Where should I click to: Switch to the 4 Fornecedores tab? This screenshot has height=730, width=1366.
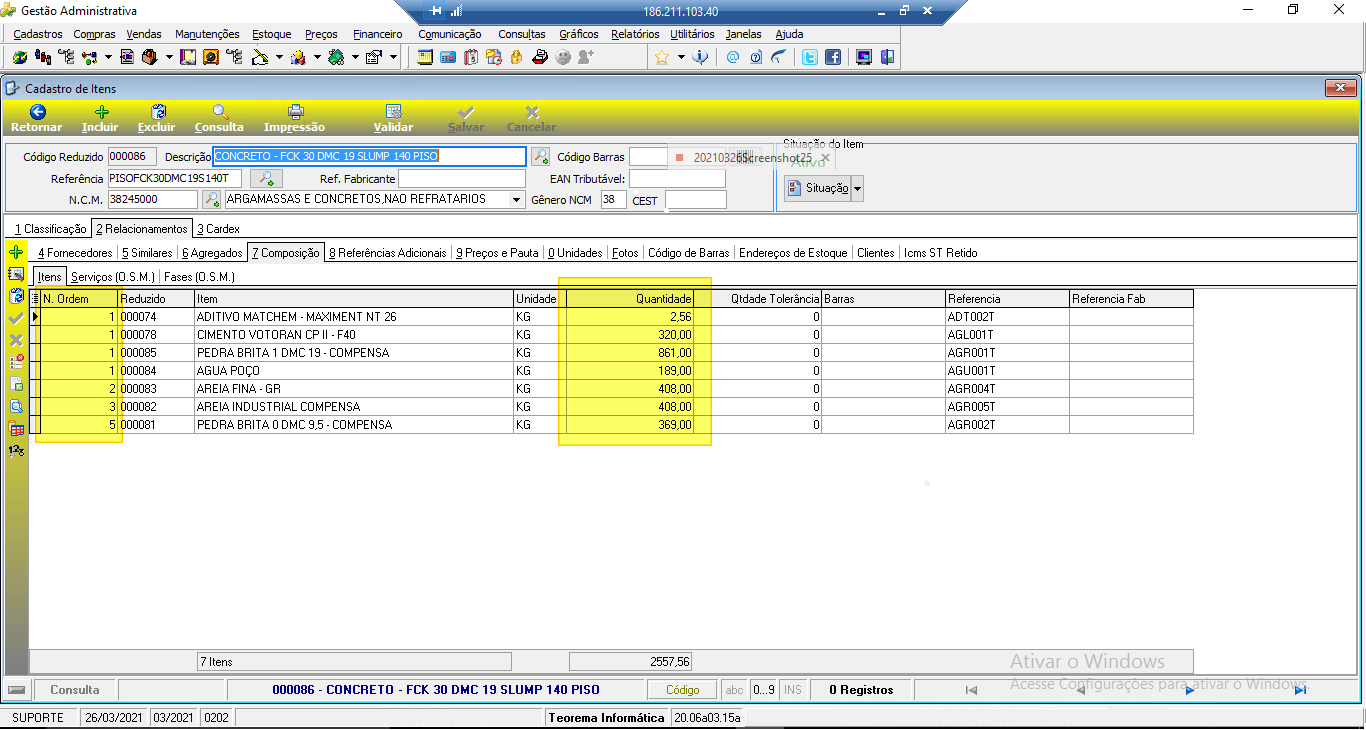point(74,253)
